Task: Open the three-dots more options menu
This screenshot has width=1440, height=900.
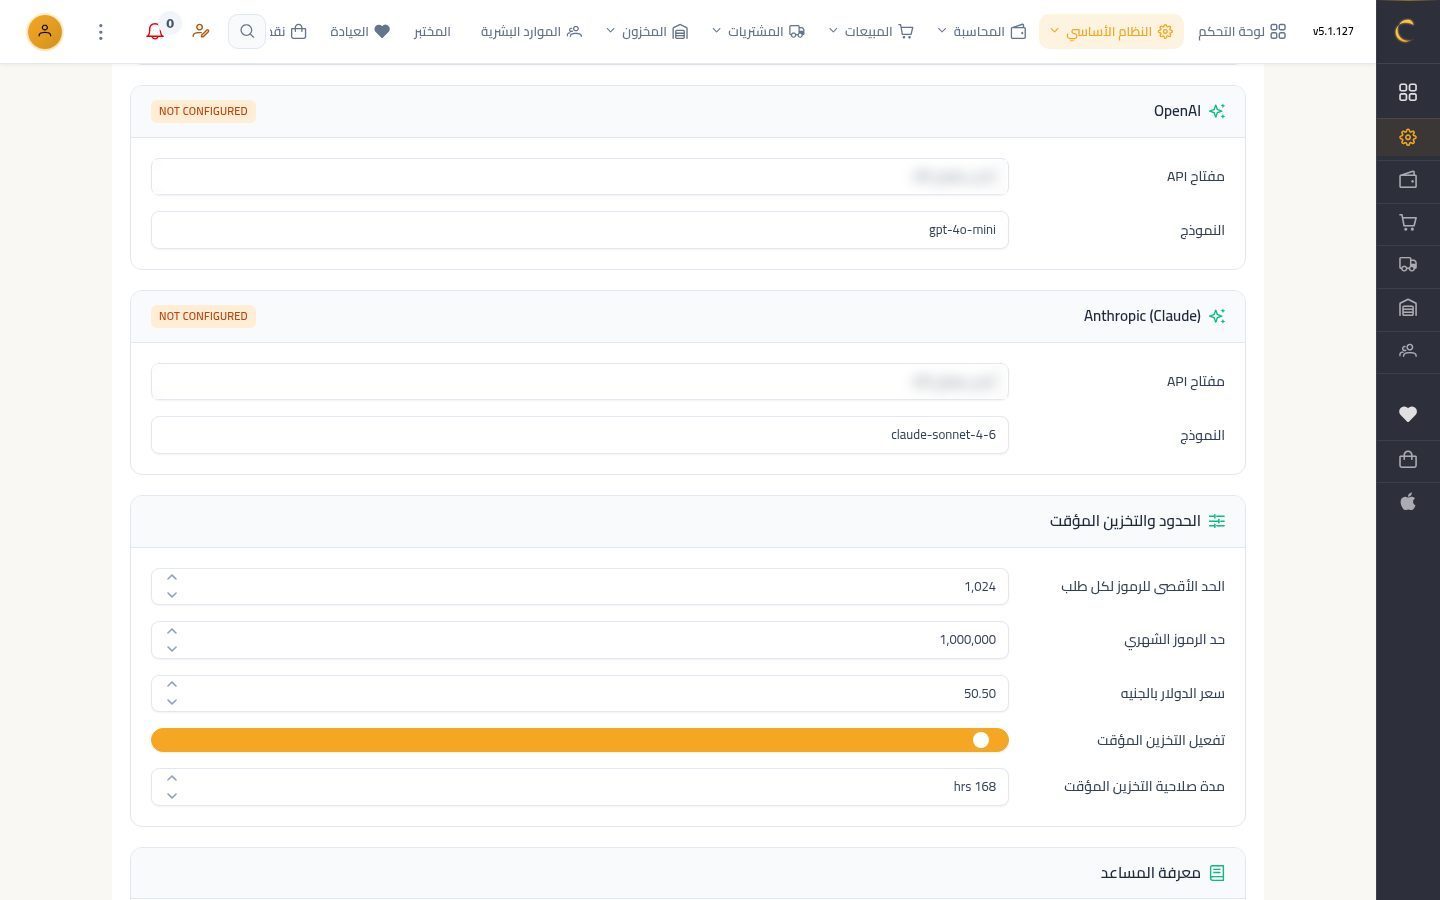Action: pyautogui.click(x=100, y=32)
